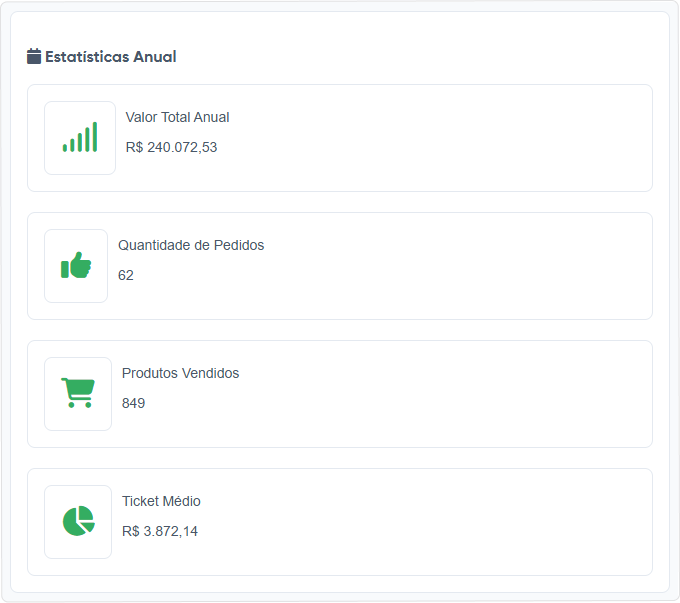The image size is (680, 603).
Task: Click the Valor Total Anual label
Action: point(177,117)
